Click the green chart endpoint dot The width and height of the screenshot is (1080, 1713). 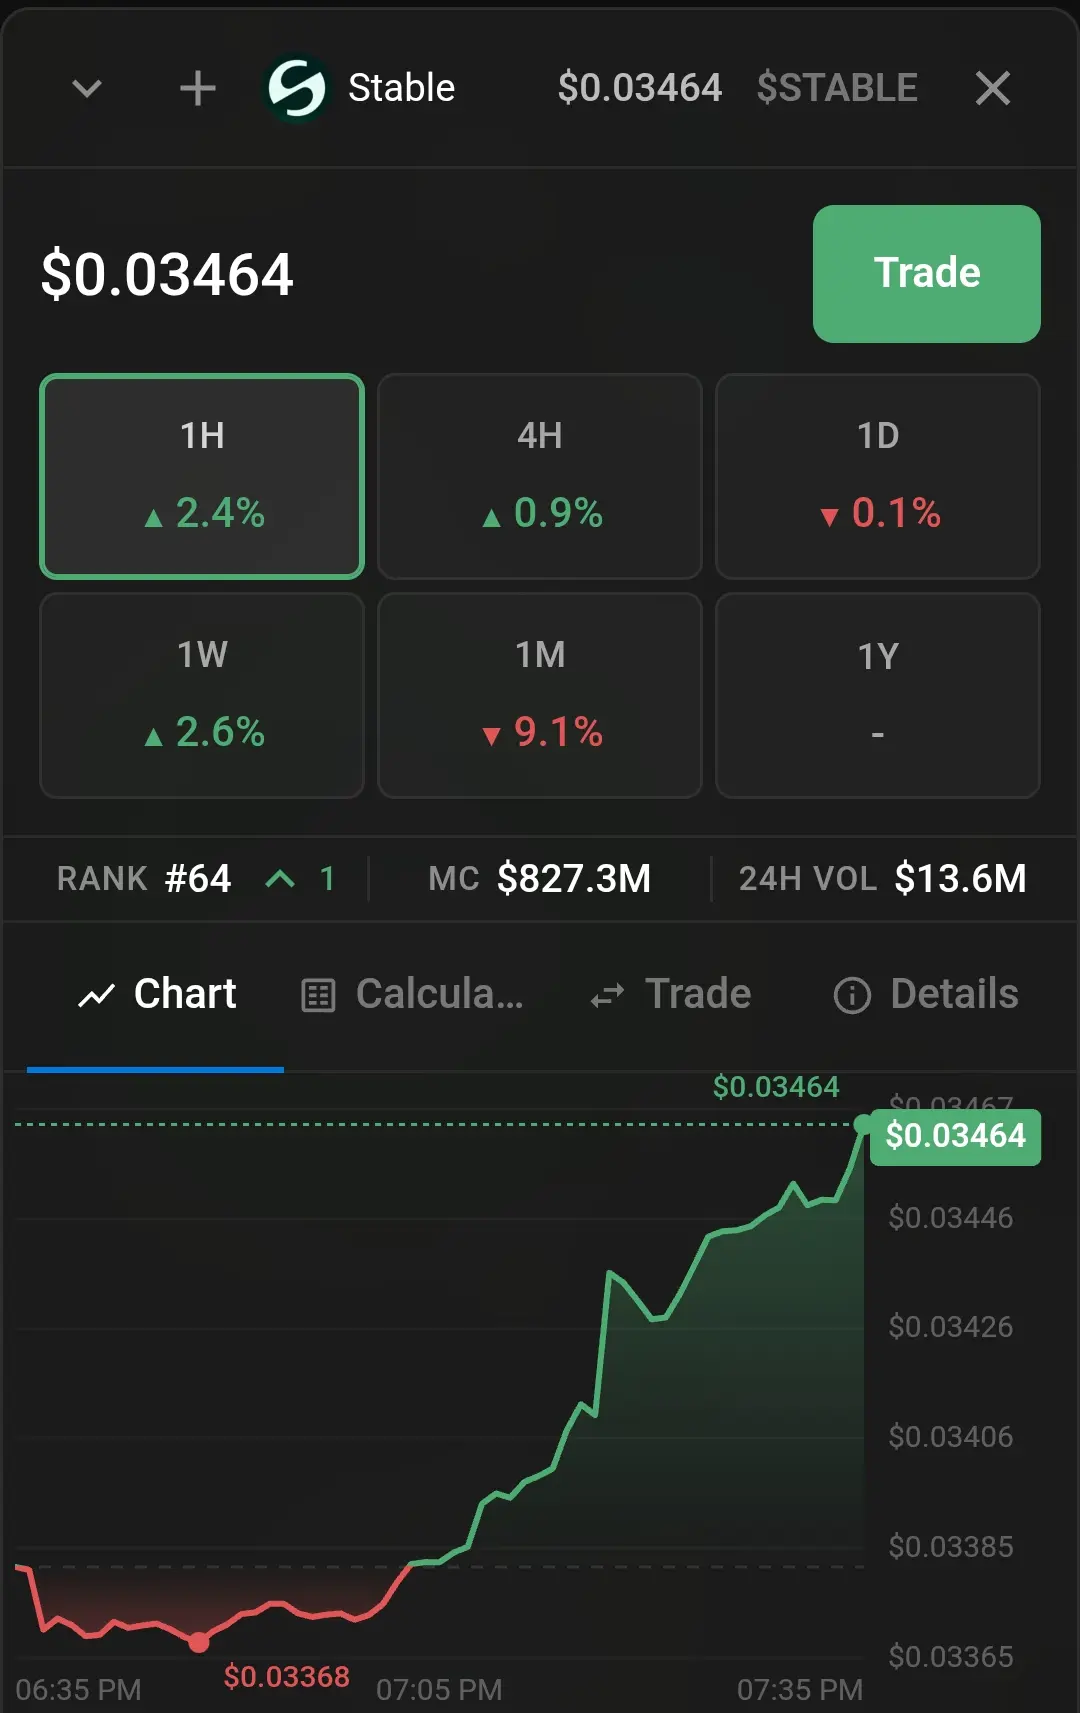point(863,1125)
